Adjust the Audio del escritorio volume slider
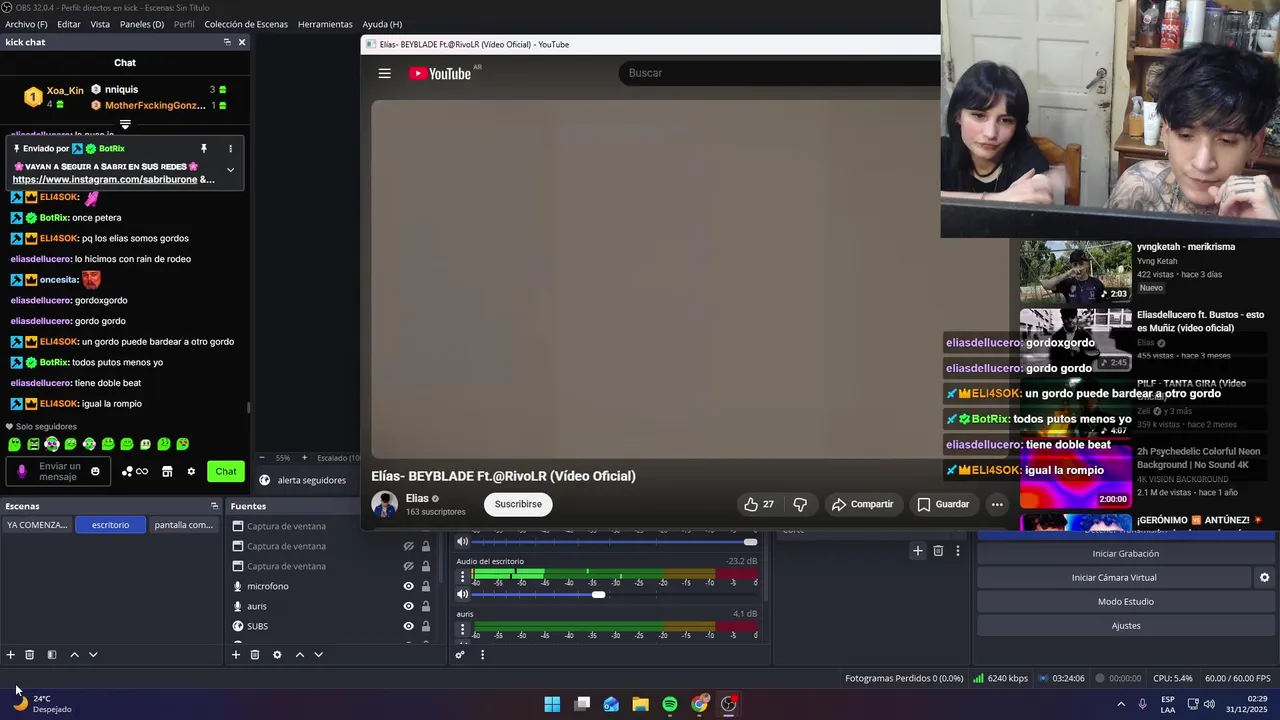1280x720 pixels. pyautogui.click(x=598, y=595)
